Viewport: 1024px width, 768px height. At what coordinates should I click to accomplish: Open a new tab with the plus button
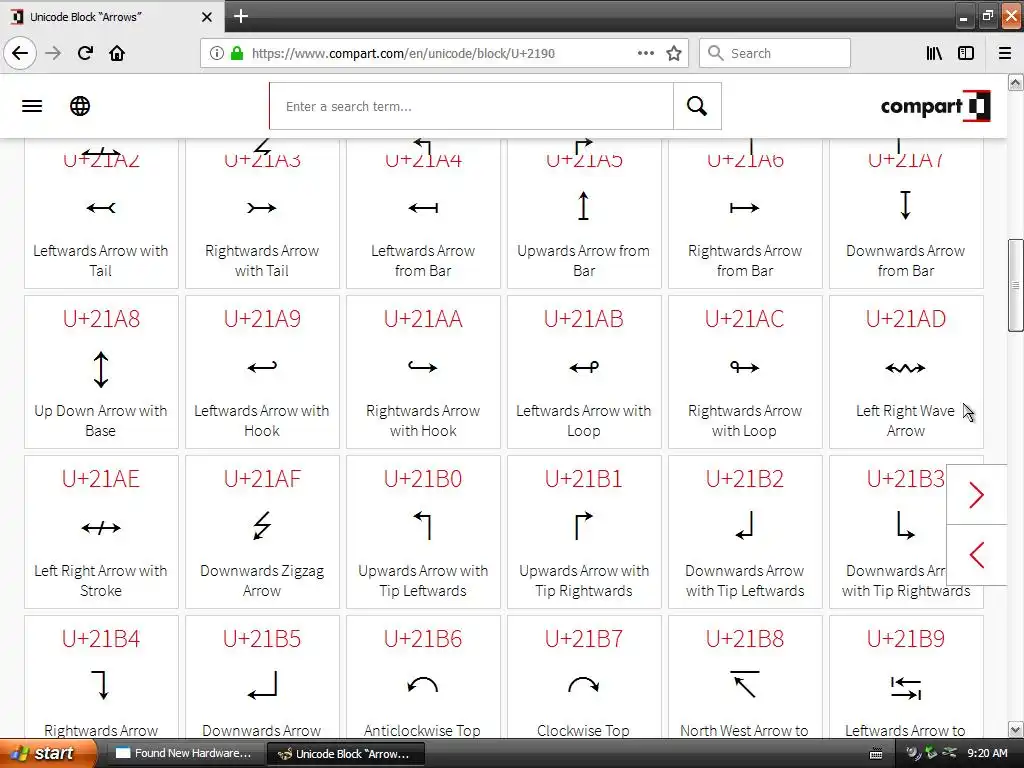coord(241,16)
